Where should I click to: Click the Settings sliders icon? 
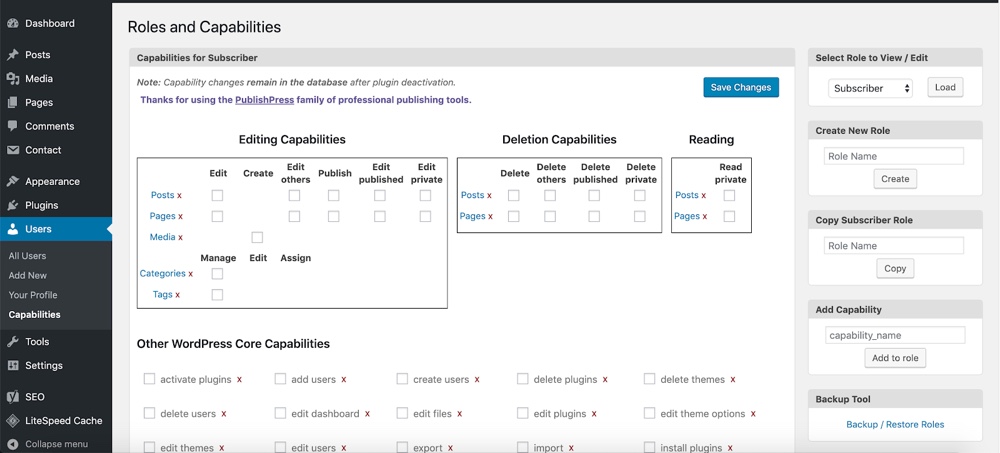point(12,366)
